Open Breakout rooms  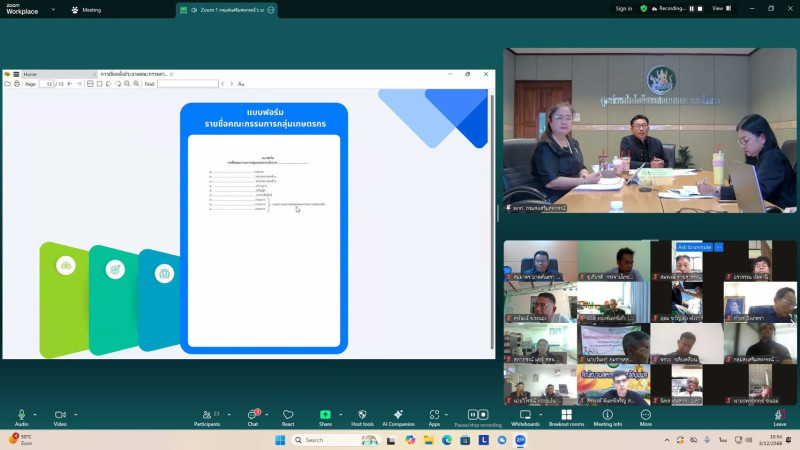pos(566,415)
